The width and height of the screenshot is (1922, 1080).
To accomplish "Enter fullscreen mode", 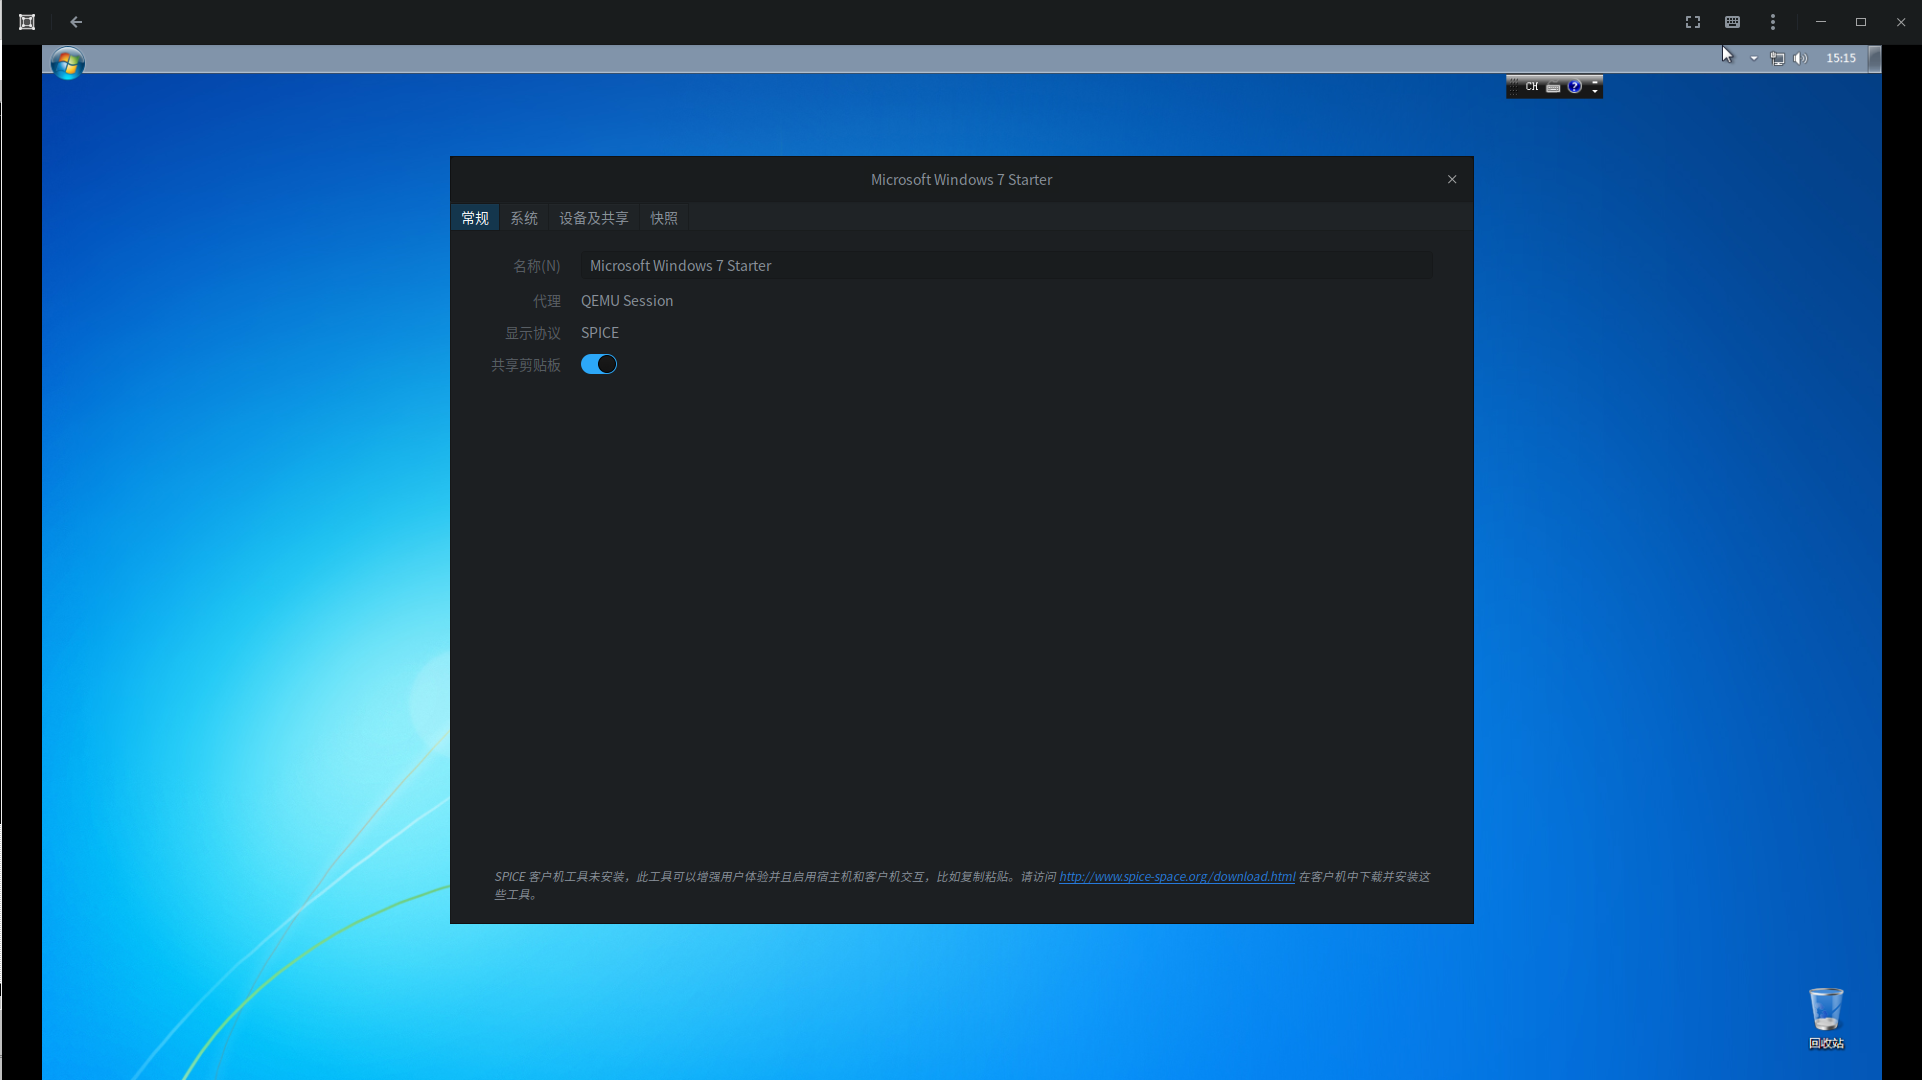I will coord(1693,22).
